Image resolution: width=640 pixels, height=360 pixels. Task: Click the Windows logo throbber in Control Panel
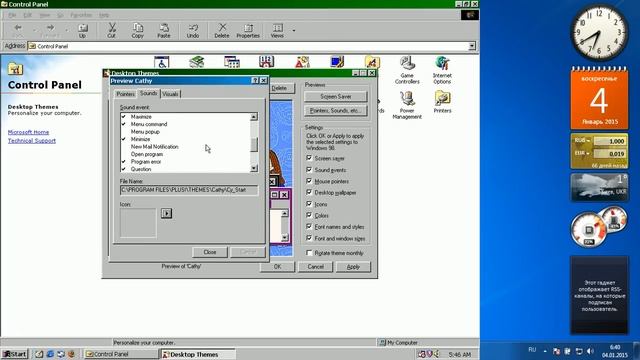[470, 15]
